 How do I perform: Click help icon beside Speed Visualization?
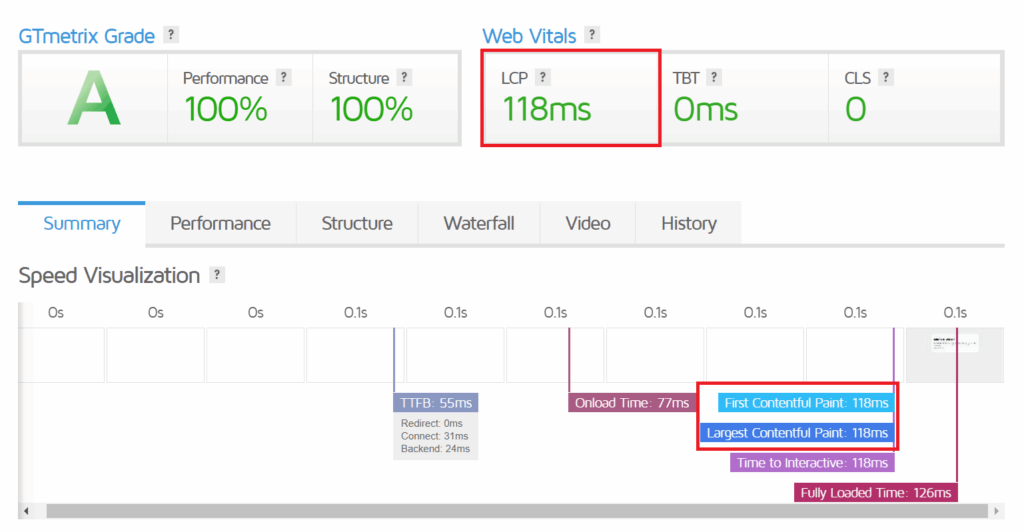tap(217, 275)
